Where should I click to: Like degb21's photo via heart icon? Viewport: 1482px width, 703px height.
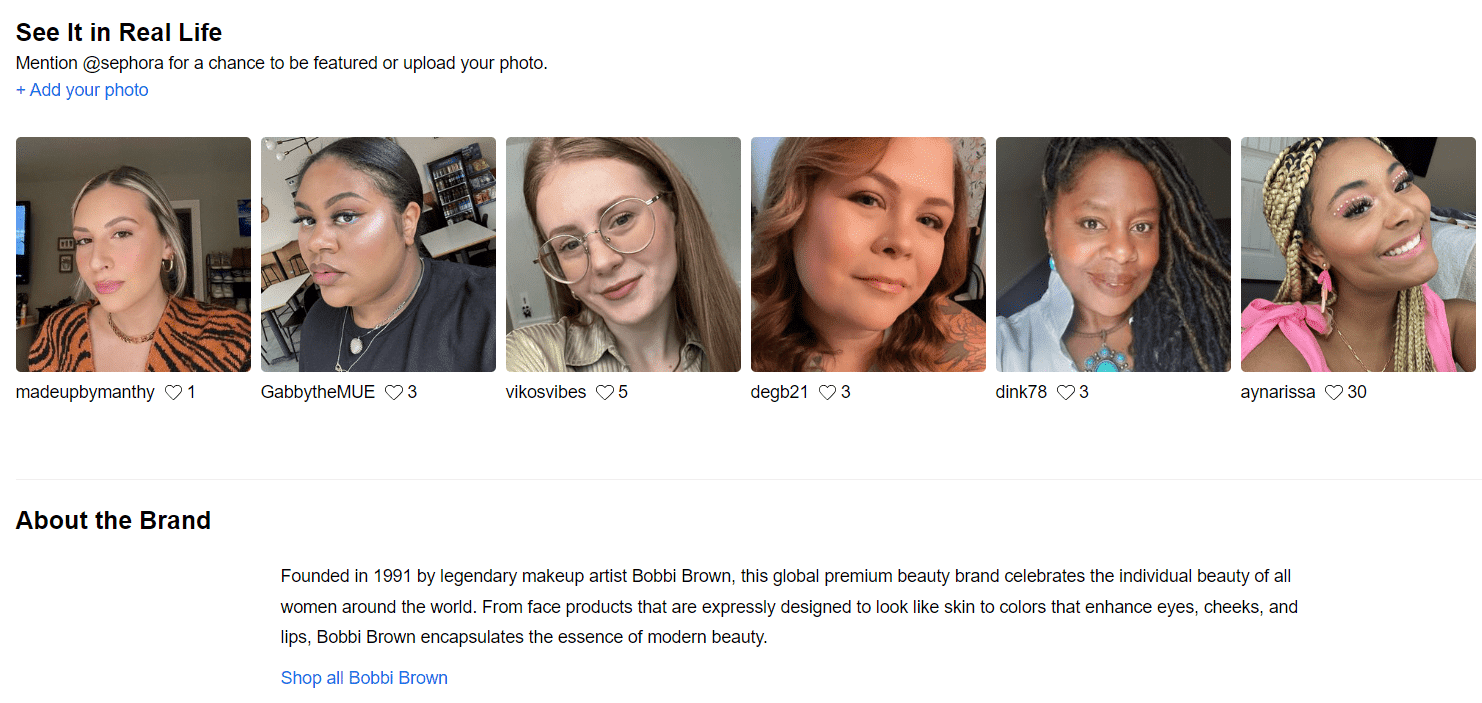(x=827, y=393)
